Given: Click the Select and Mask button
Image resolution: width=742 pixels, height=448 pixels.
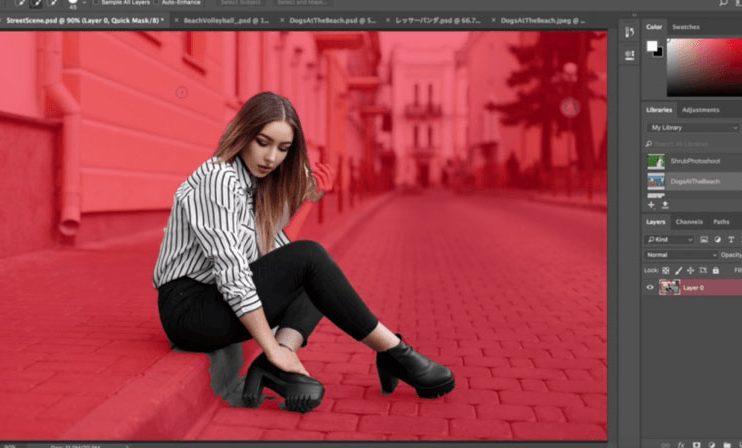Looking at the screenshot, I should pyautogui.click(x=302, y=3).
